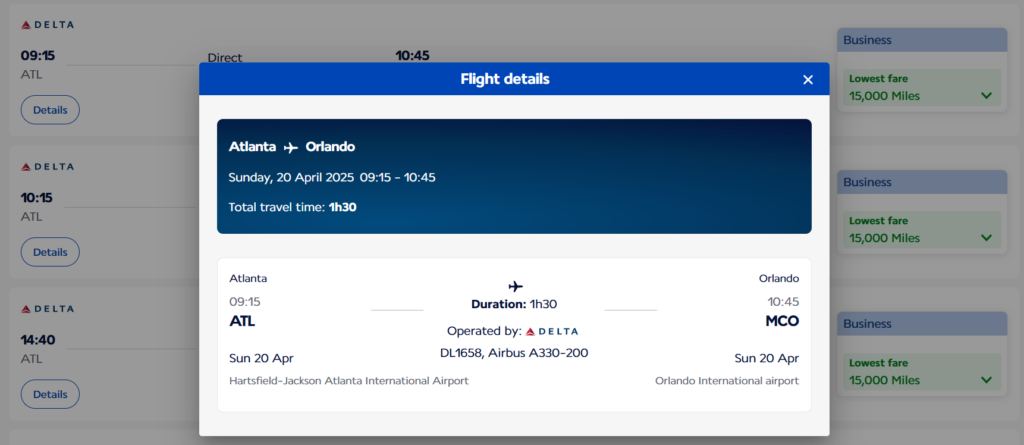Close the Flight details dialog
Screen dimensions: 1024x445
(808, 80)
